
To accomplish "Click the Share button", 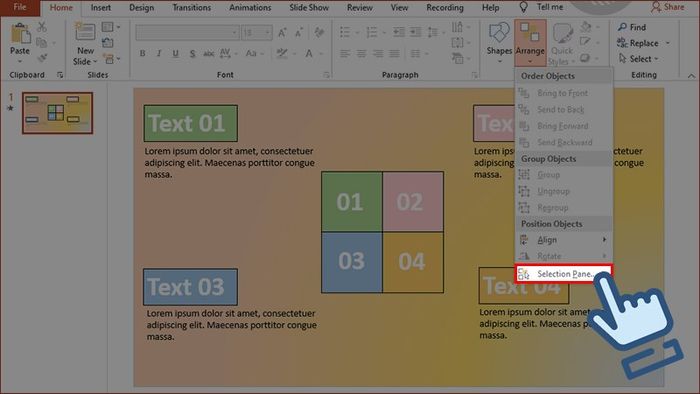I will 667,7.
